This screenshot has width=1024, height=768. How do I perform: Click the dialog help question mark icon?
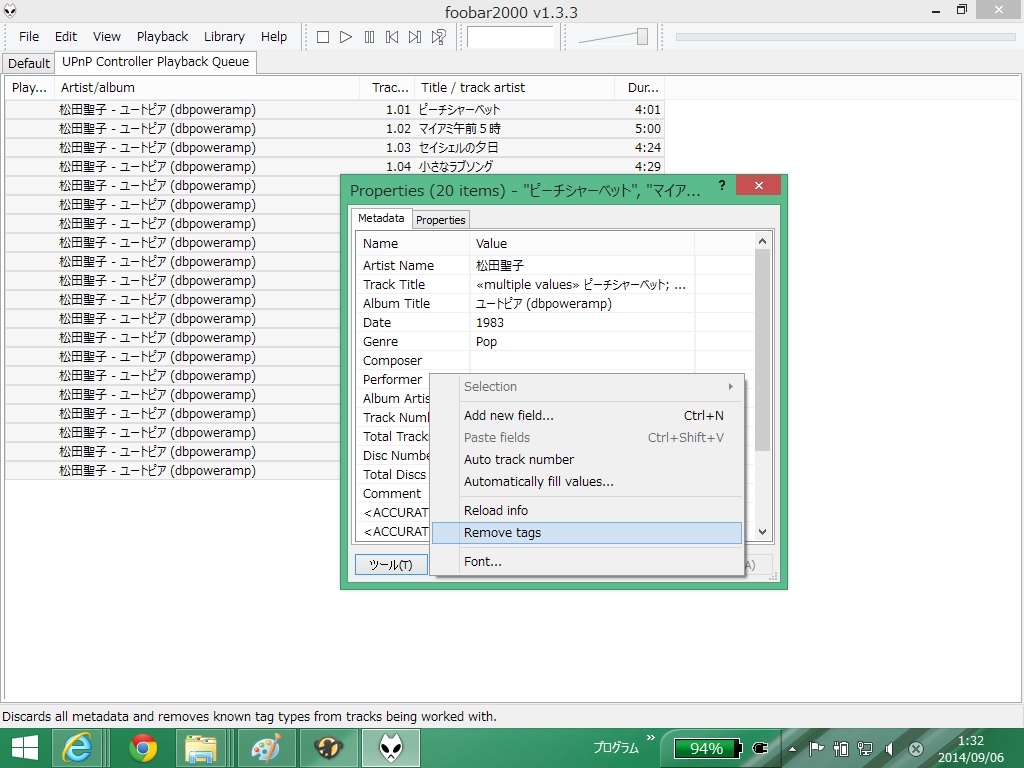click(722, 186)
